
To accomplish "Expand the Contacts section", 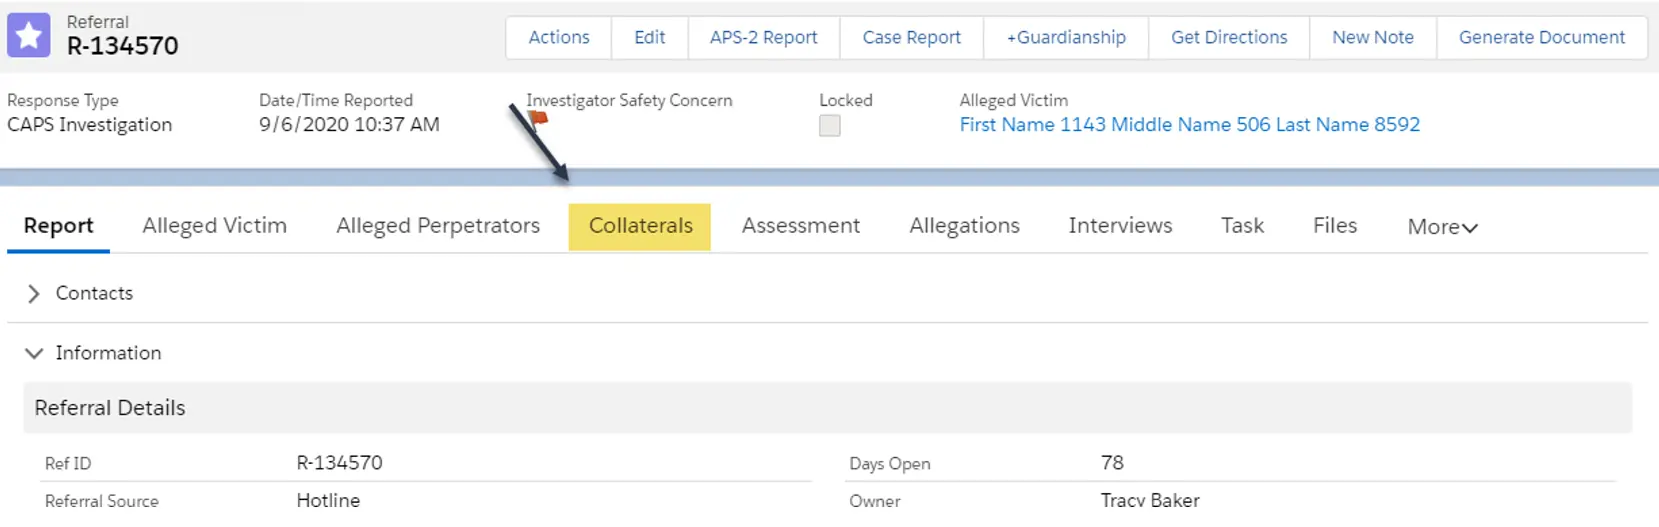I will (x=34, y=293).
